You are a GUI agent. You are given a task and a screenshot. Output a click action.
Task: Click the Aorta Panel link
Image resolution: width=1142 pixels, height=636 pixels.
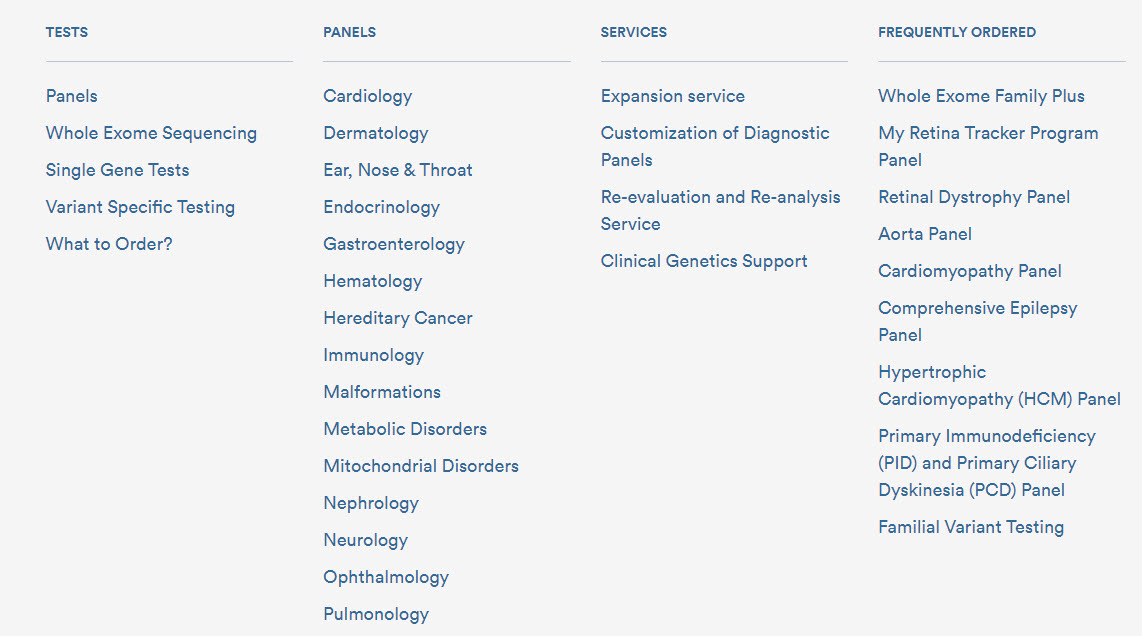(x=925, y=234)
